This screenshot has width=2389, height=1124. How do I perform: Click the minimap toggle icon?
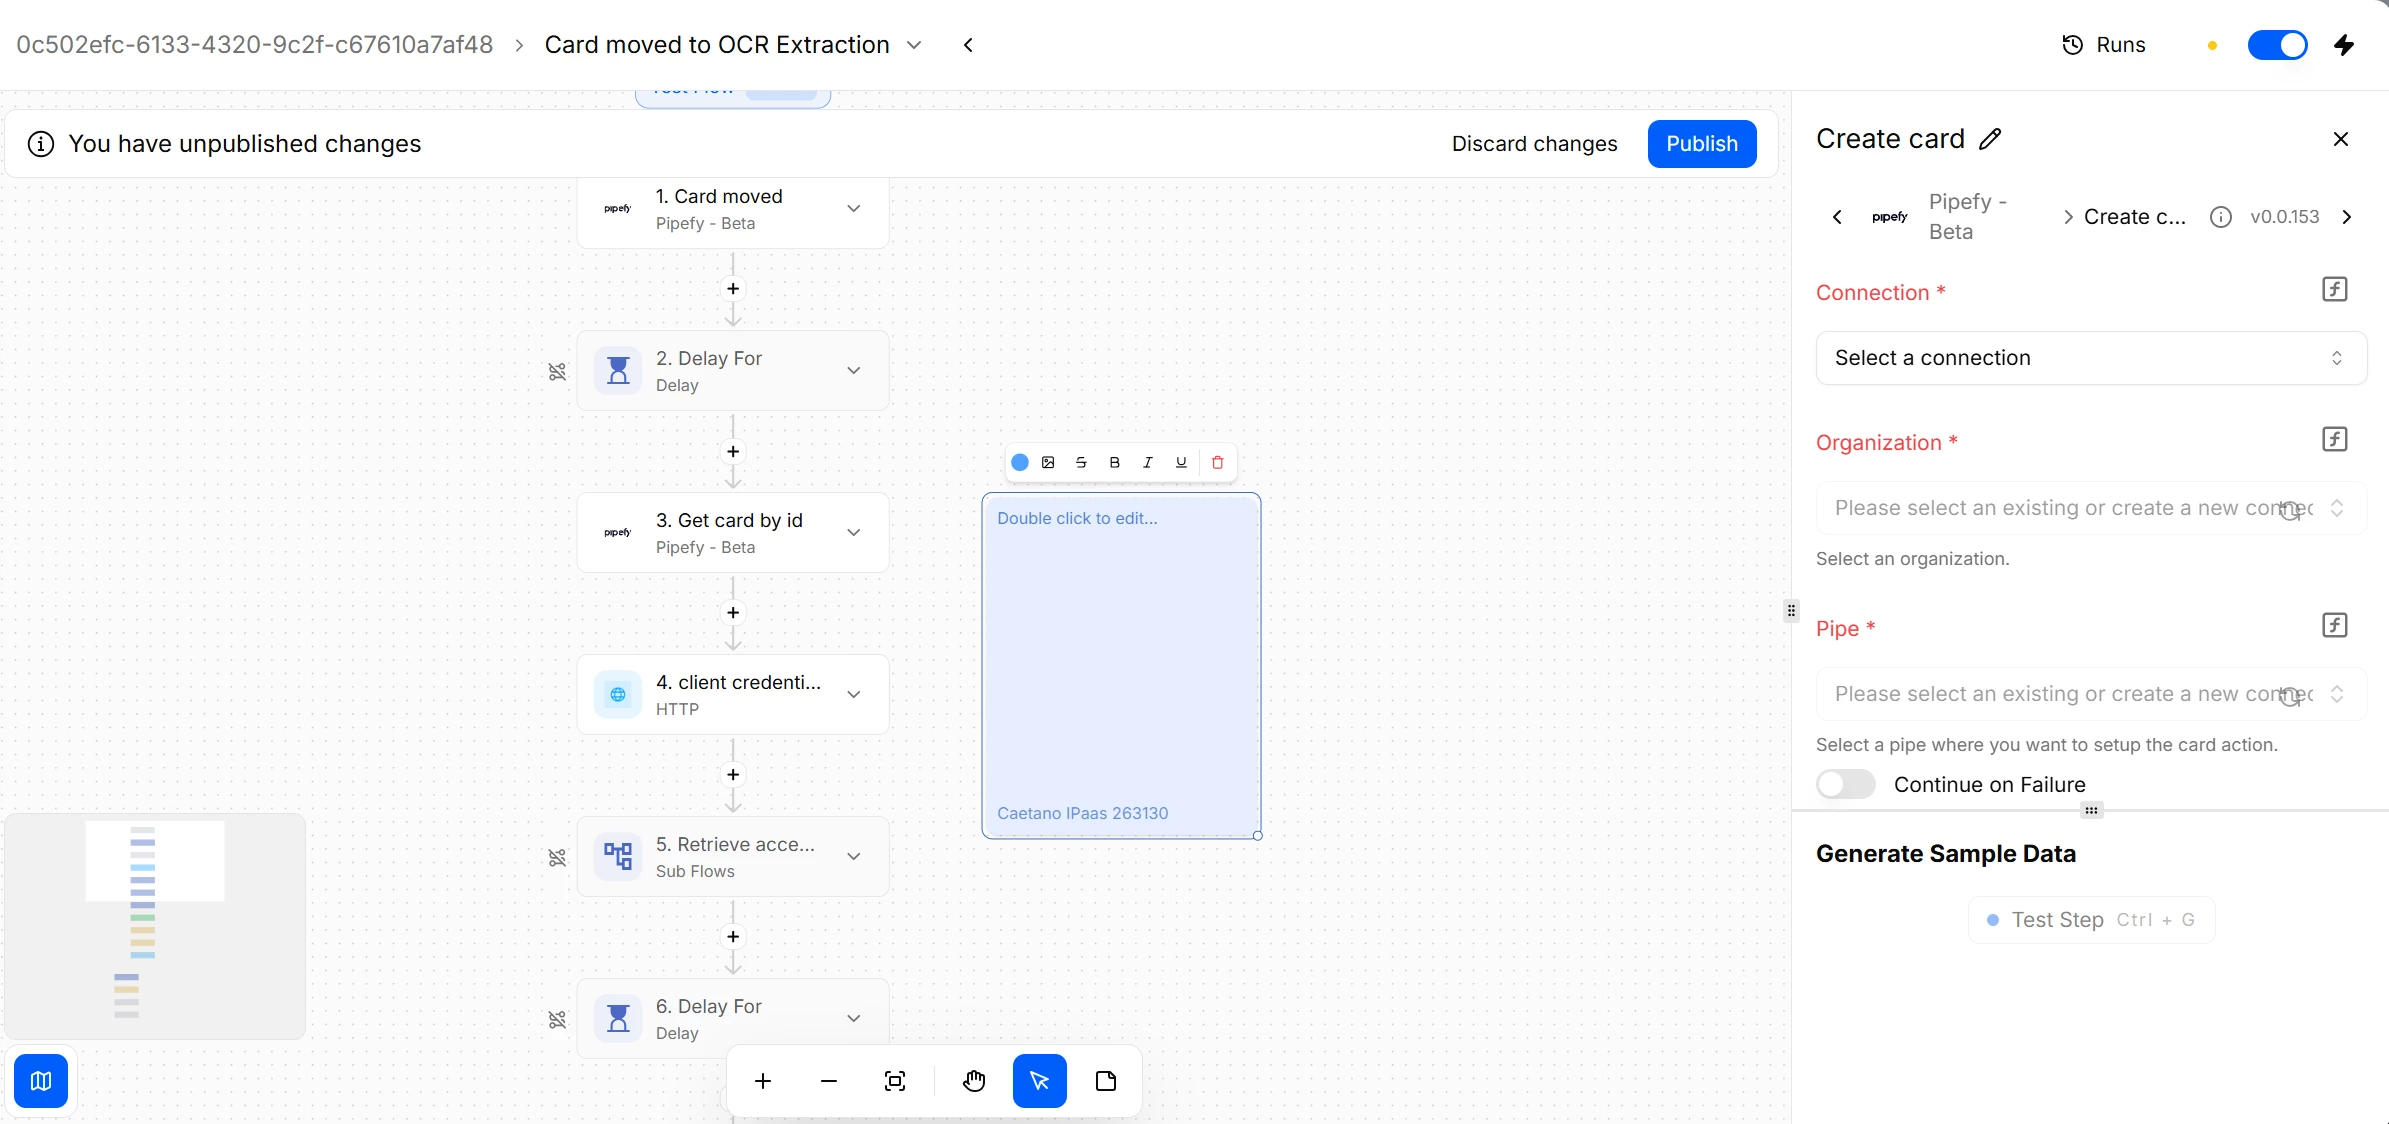(41, 1081)
